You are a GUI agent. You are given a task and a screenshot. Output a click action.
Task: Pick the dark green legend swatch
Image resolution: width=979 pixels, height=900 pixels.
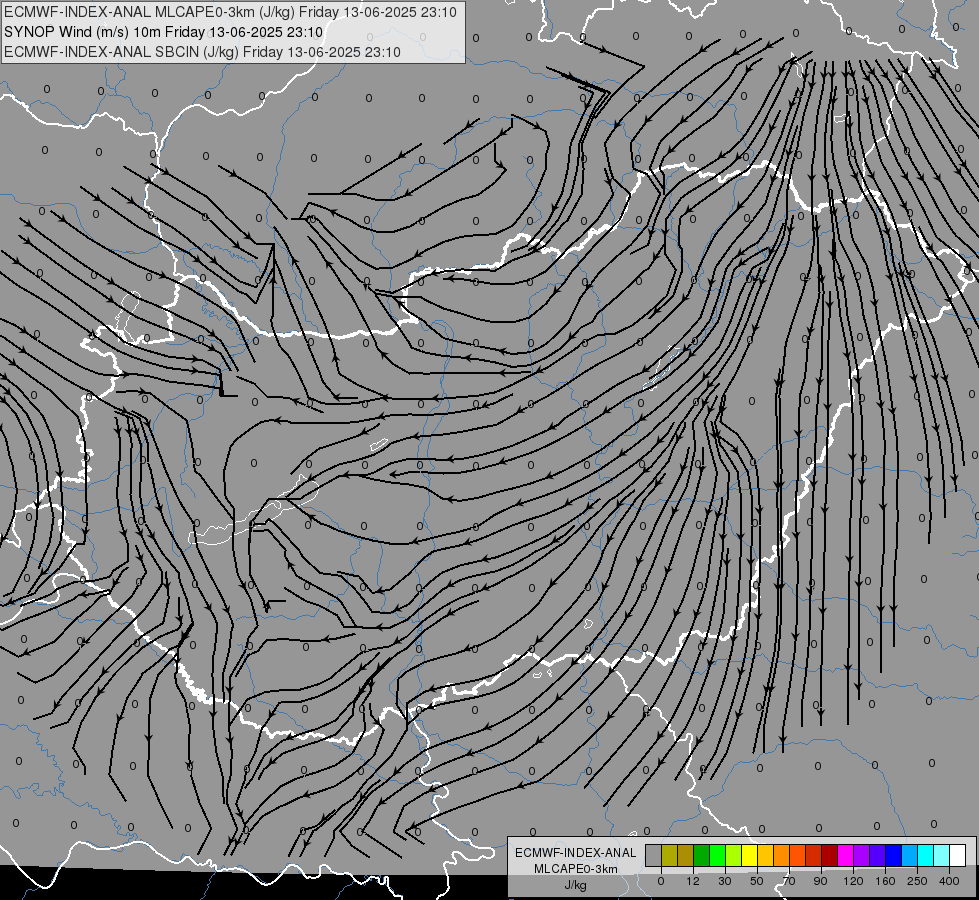[x=701, y=855]
